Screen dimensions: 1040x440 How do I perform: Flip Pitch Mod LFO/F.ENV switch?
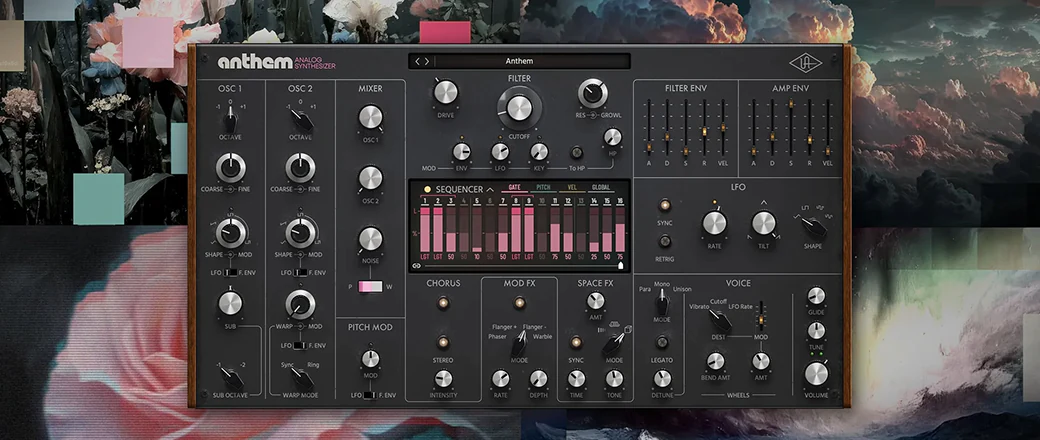(x=369, y=396)
